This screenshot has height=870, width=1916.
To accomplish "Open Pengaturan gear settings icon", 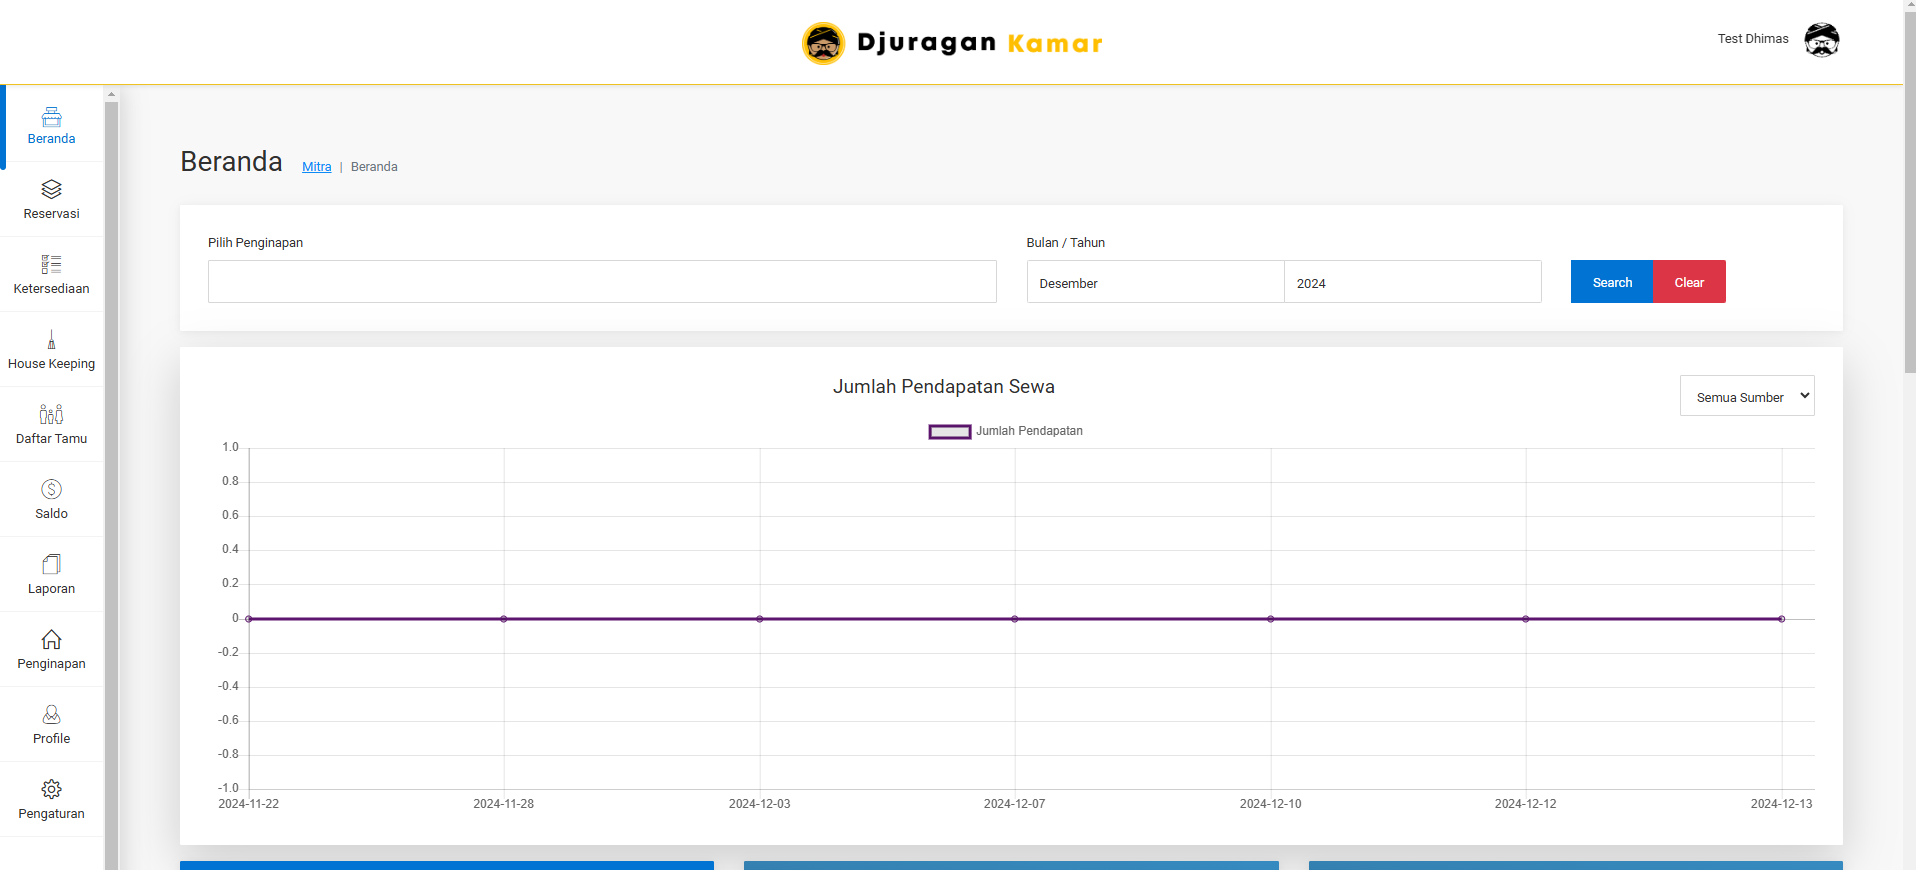I will (51, 789).
